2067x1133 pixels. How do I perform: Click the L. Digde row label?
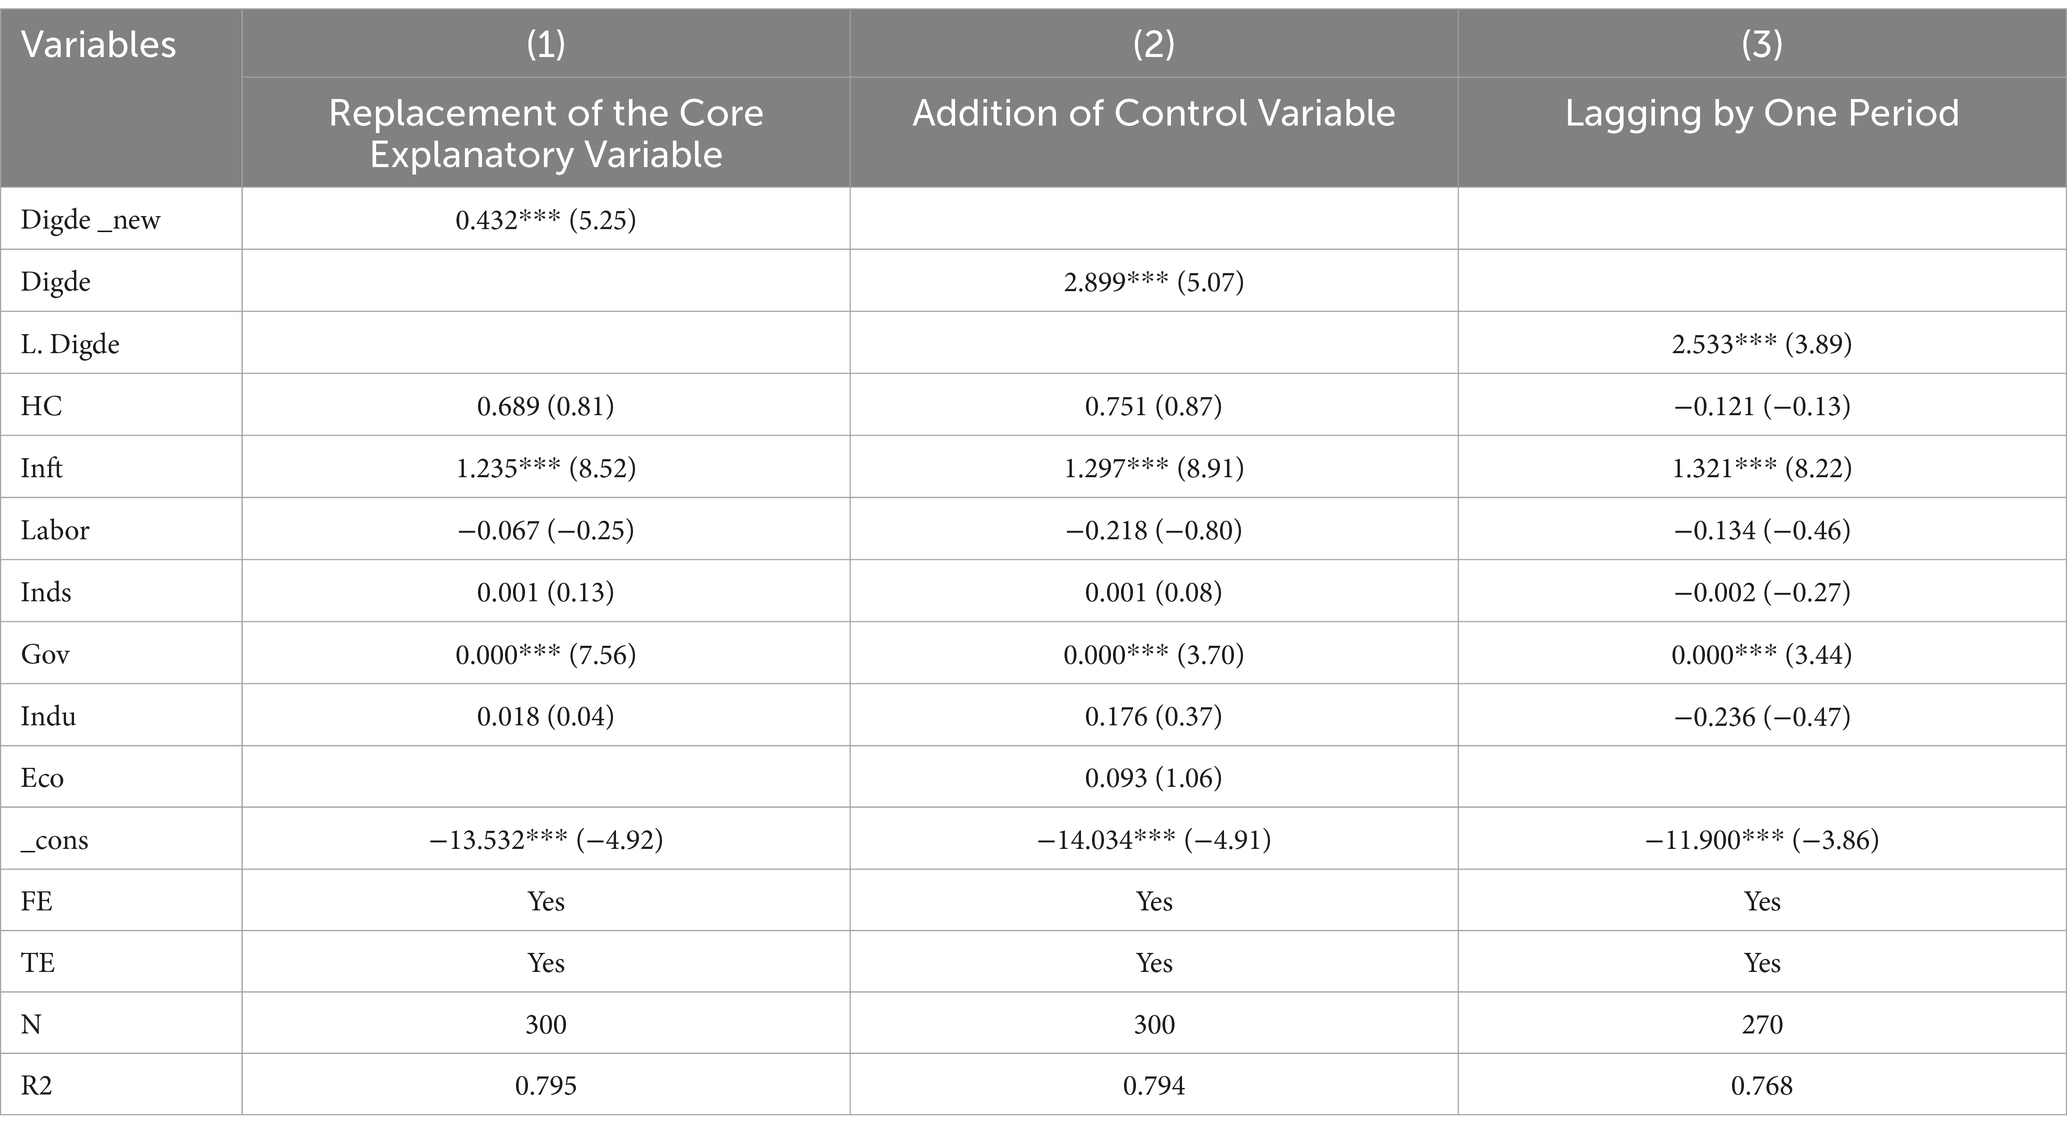pyautogui.click(x=70, y=344)
